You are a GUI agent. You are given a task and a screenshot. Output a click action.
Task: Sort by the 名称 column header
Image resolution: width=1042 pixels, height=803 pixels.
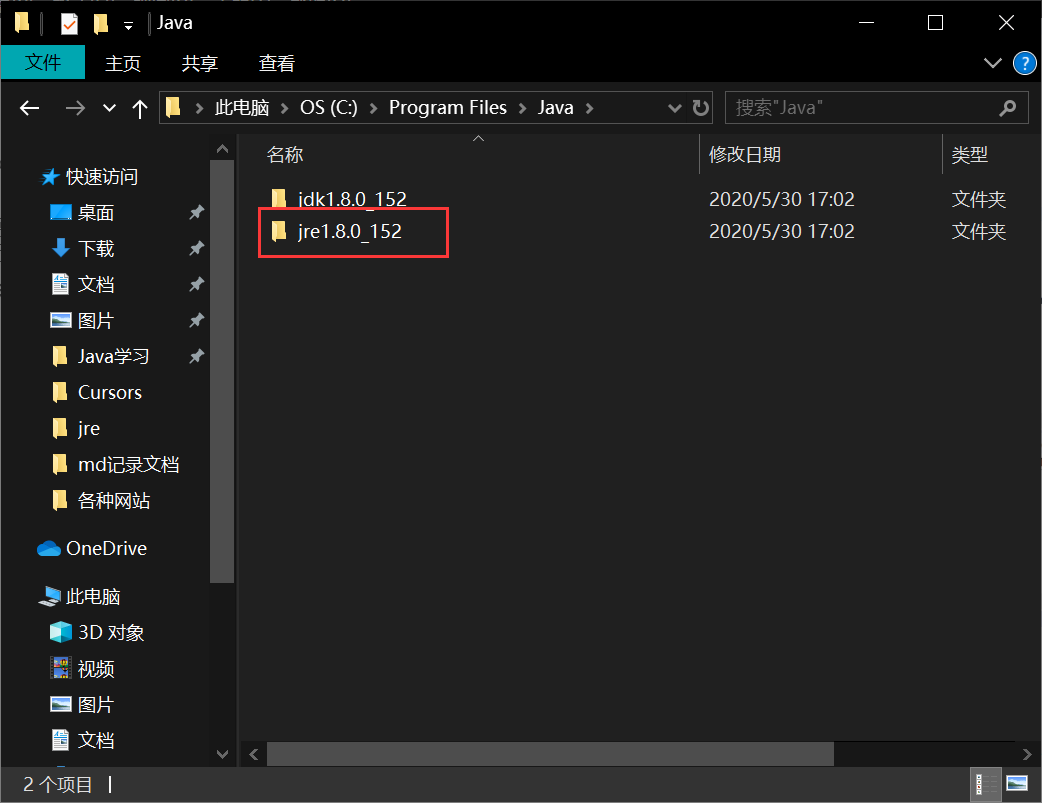(x=285, y=155)
